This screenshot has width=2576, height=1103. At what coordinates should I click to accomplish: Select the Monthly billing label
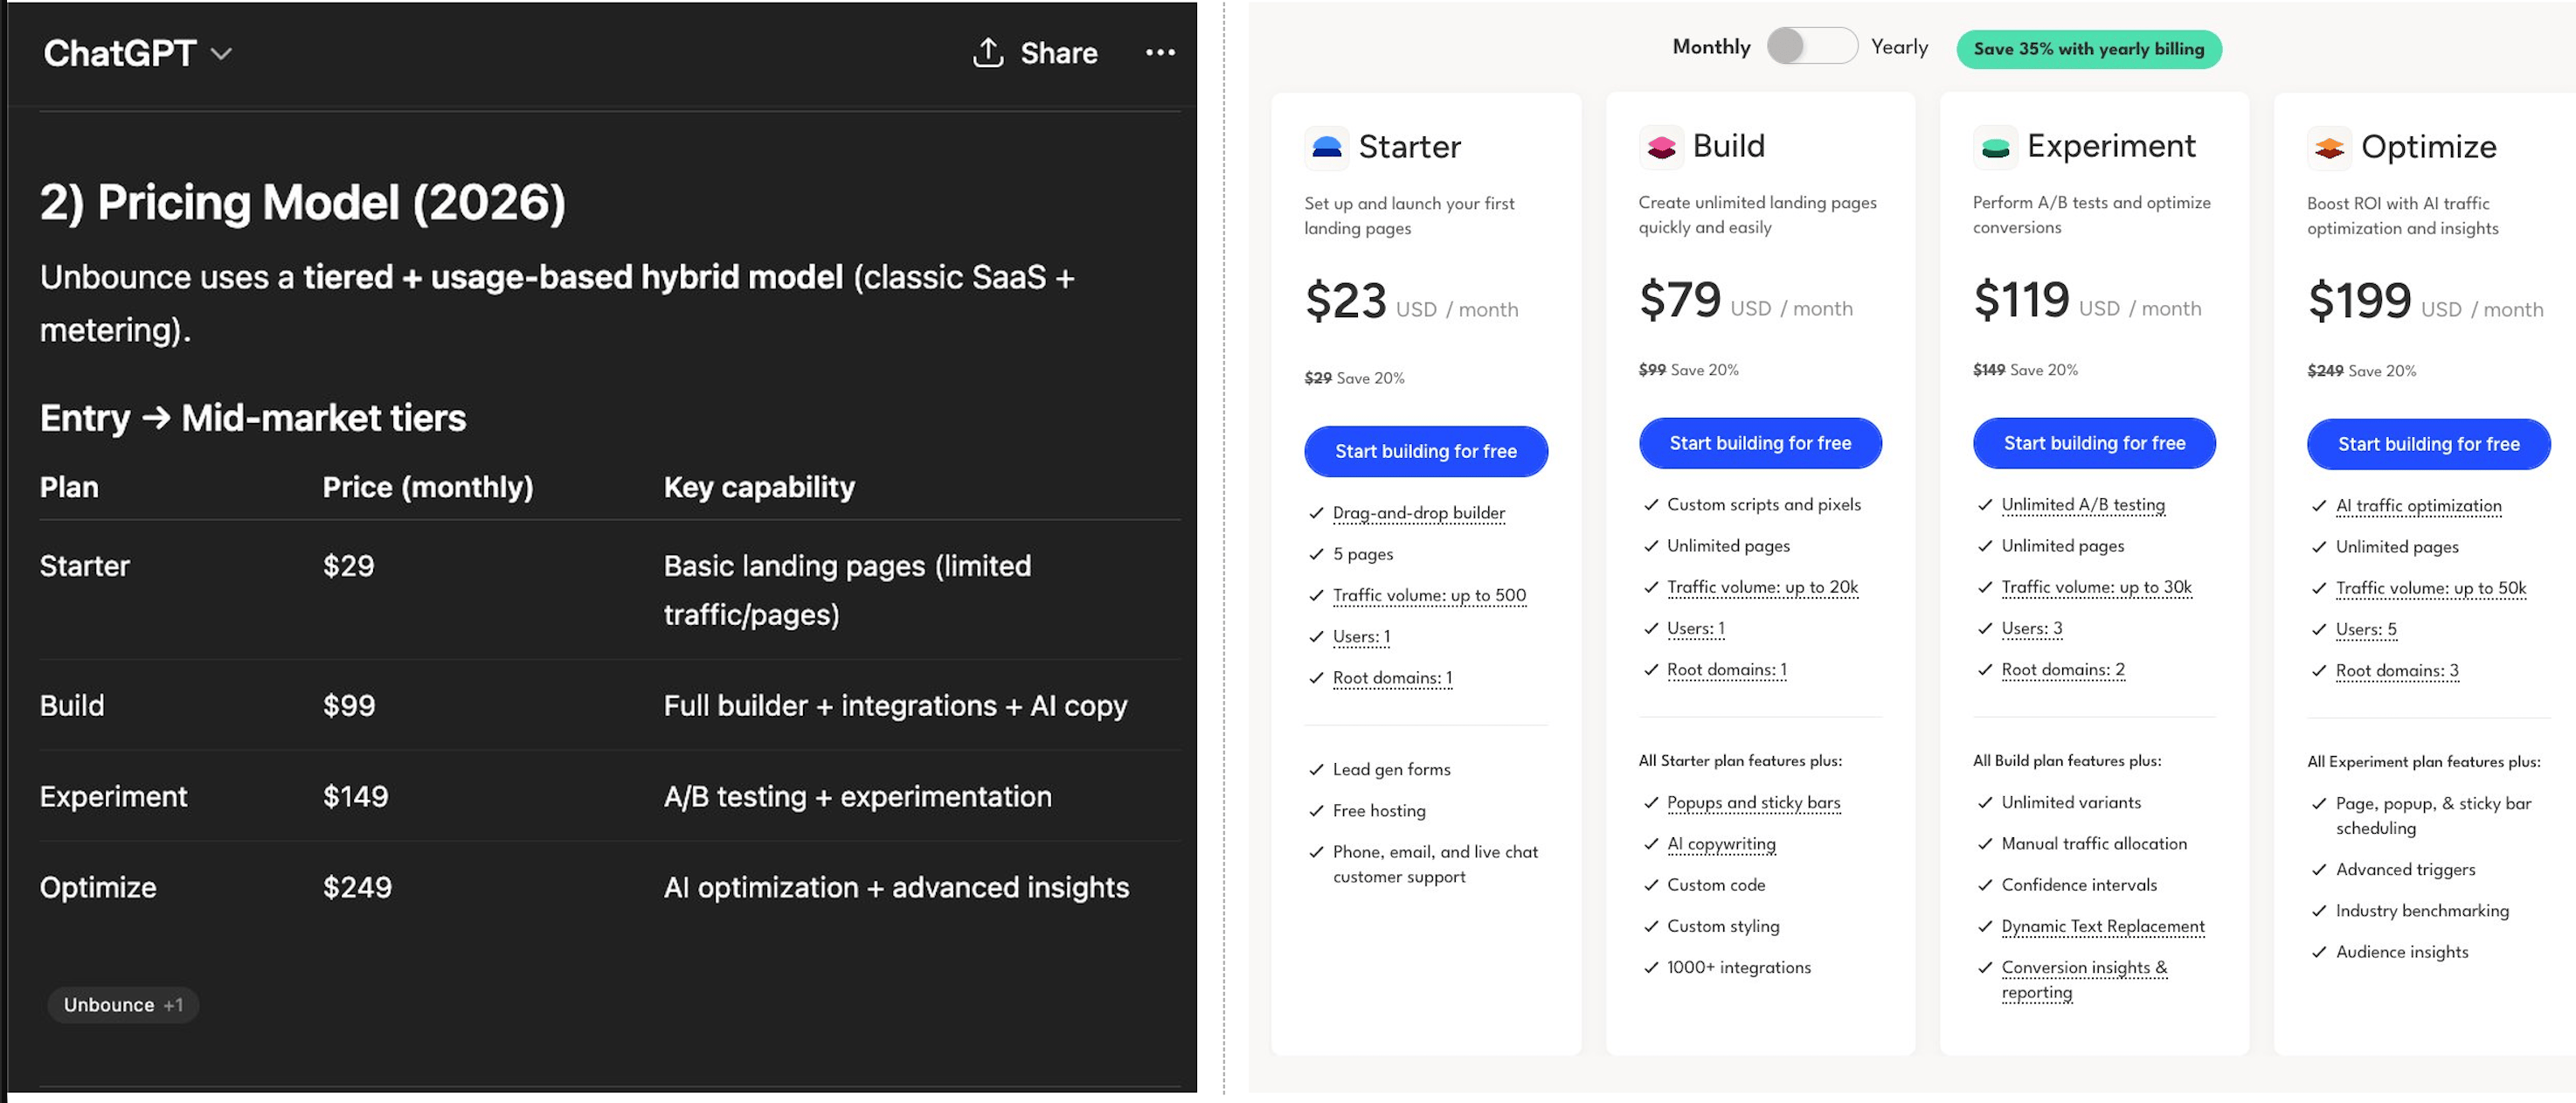point(1710,47)
